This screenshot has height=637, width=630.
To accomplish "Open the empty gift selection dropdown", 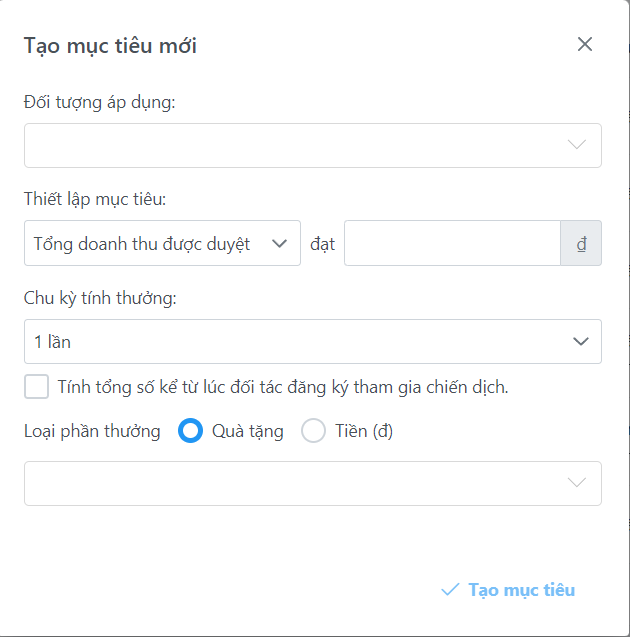I will [x=300, y=483].
